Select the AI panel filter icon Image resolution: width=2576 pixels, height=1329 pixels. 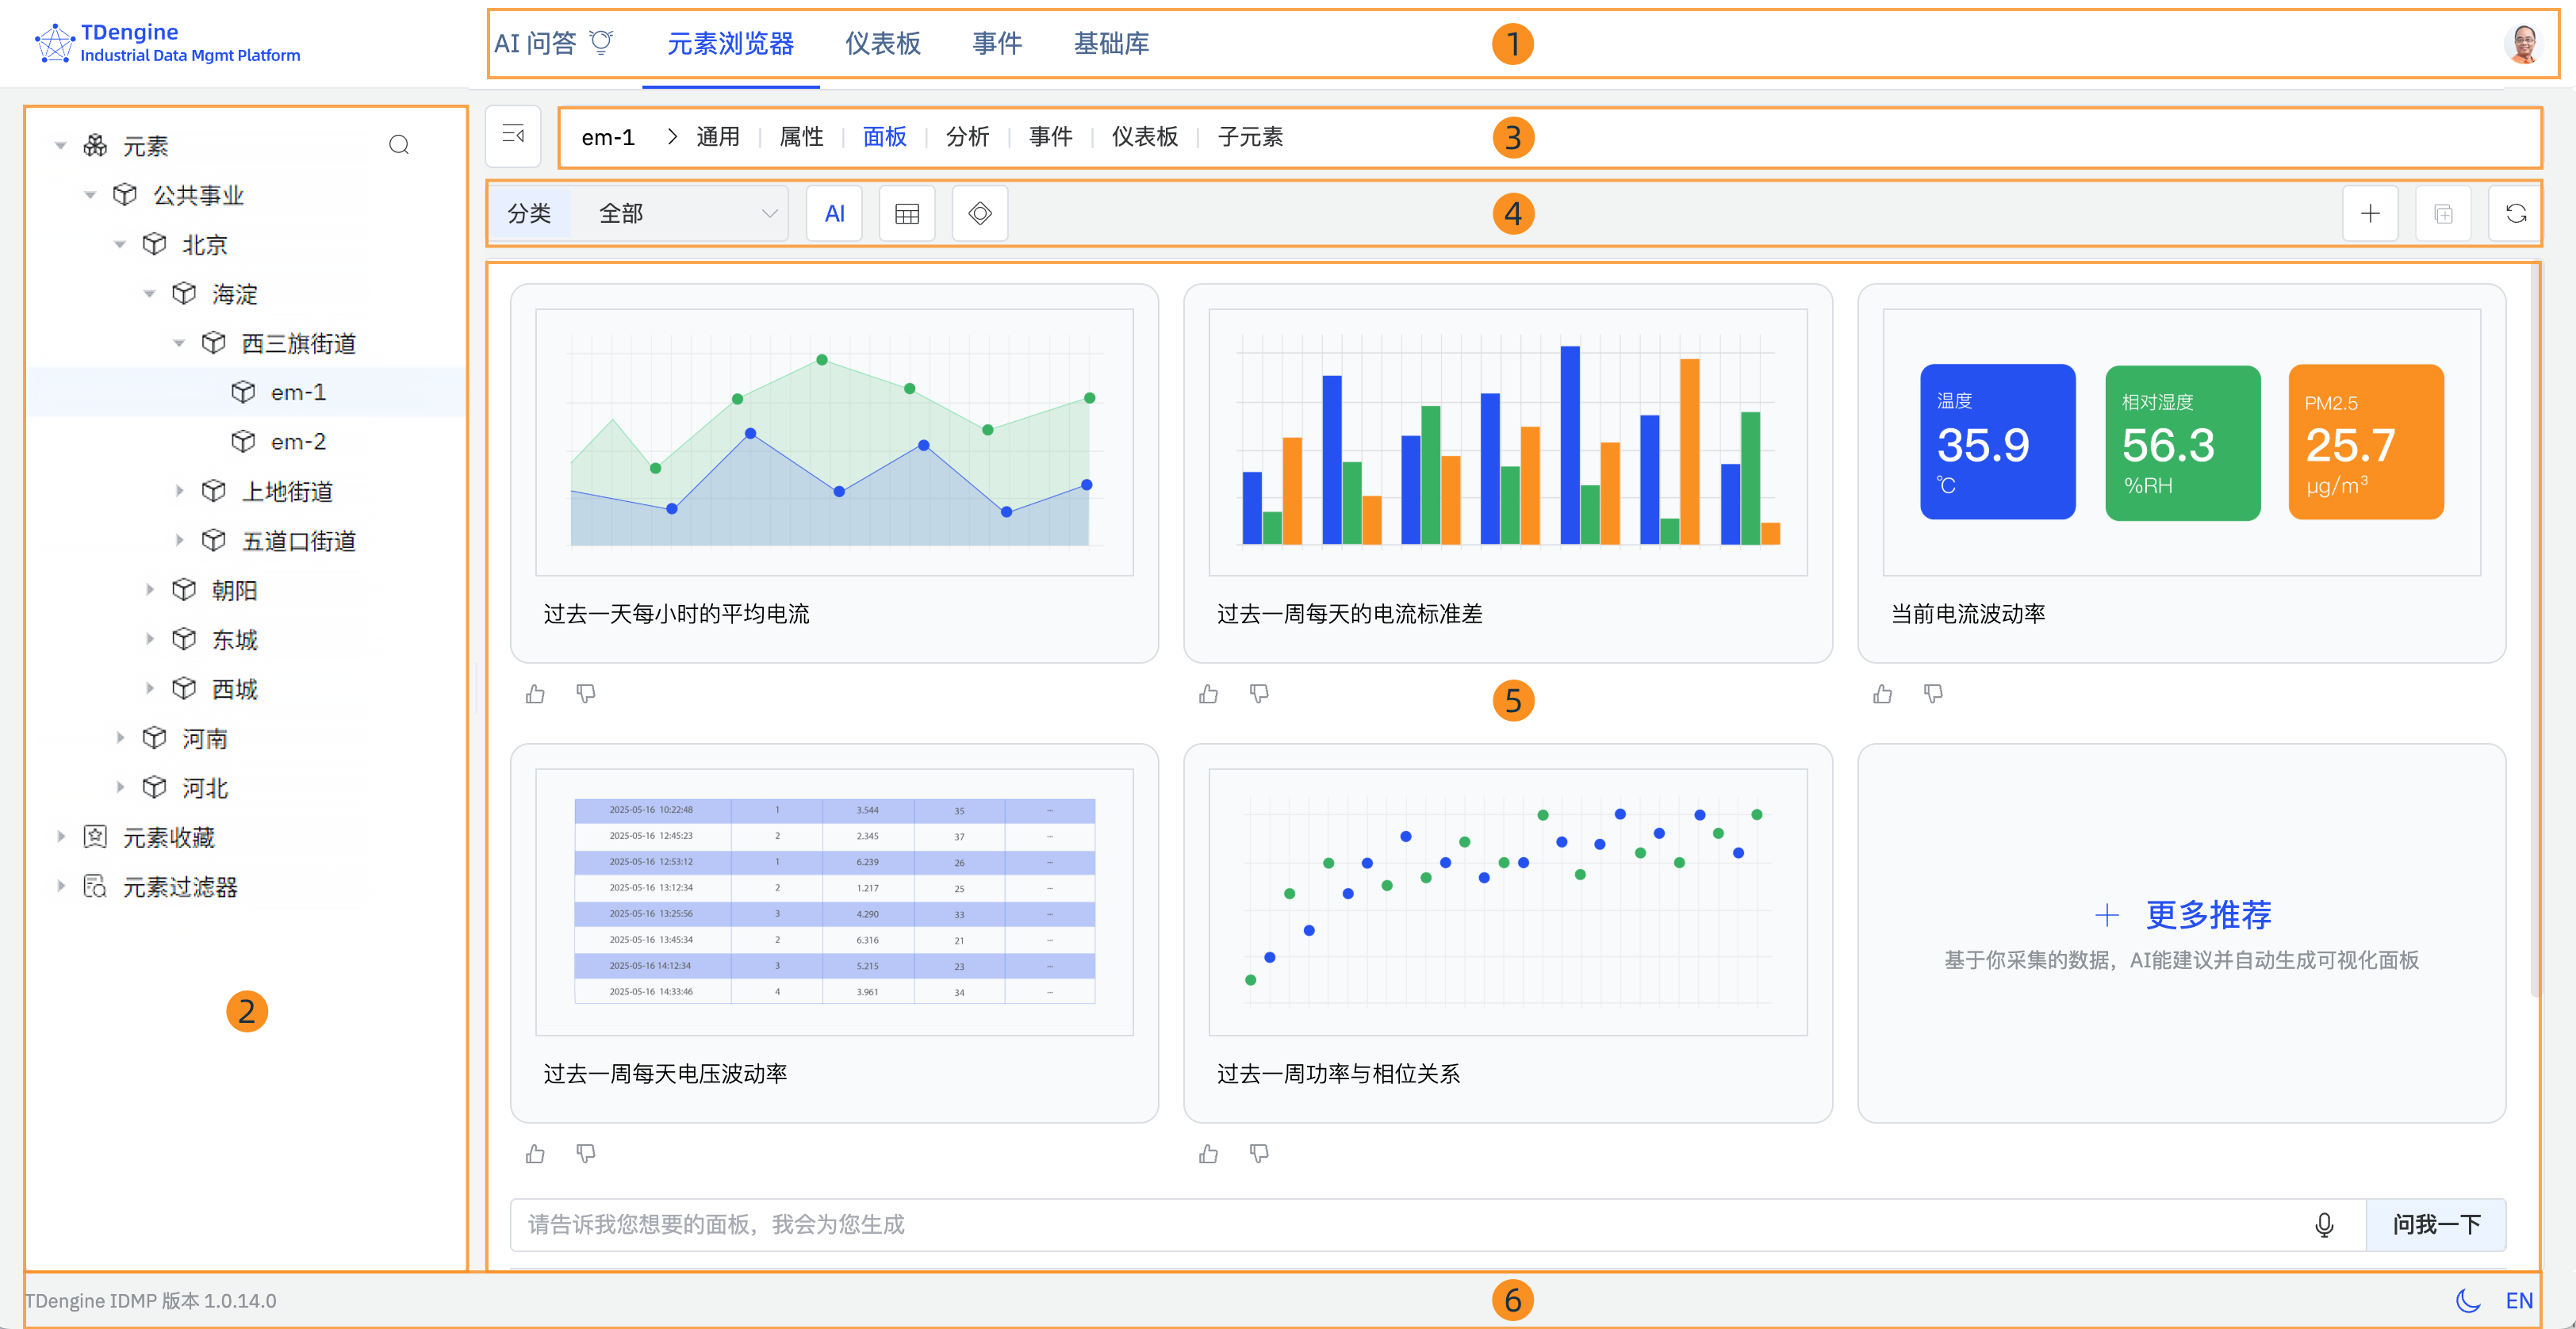pos(834,212)
